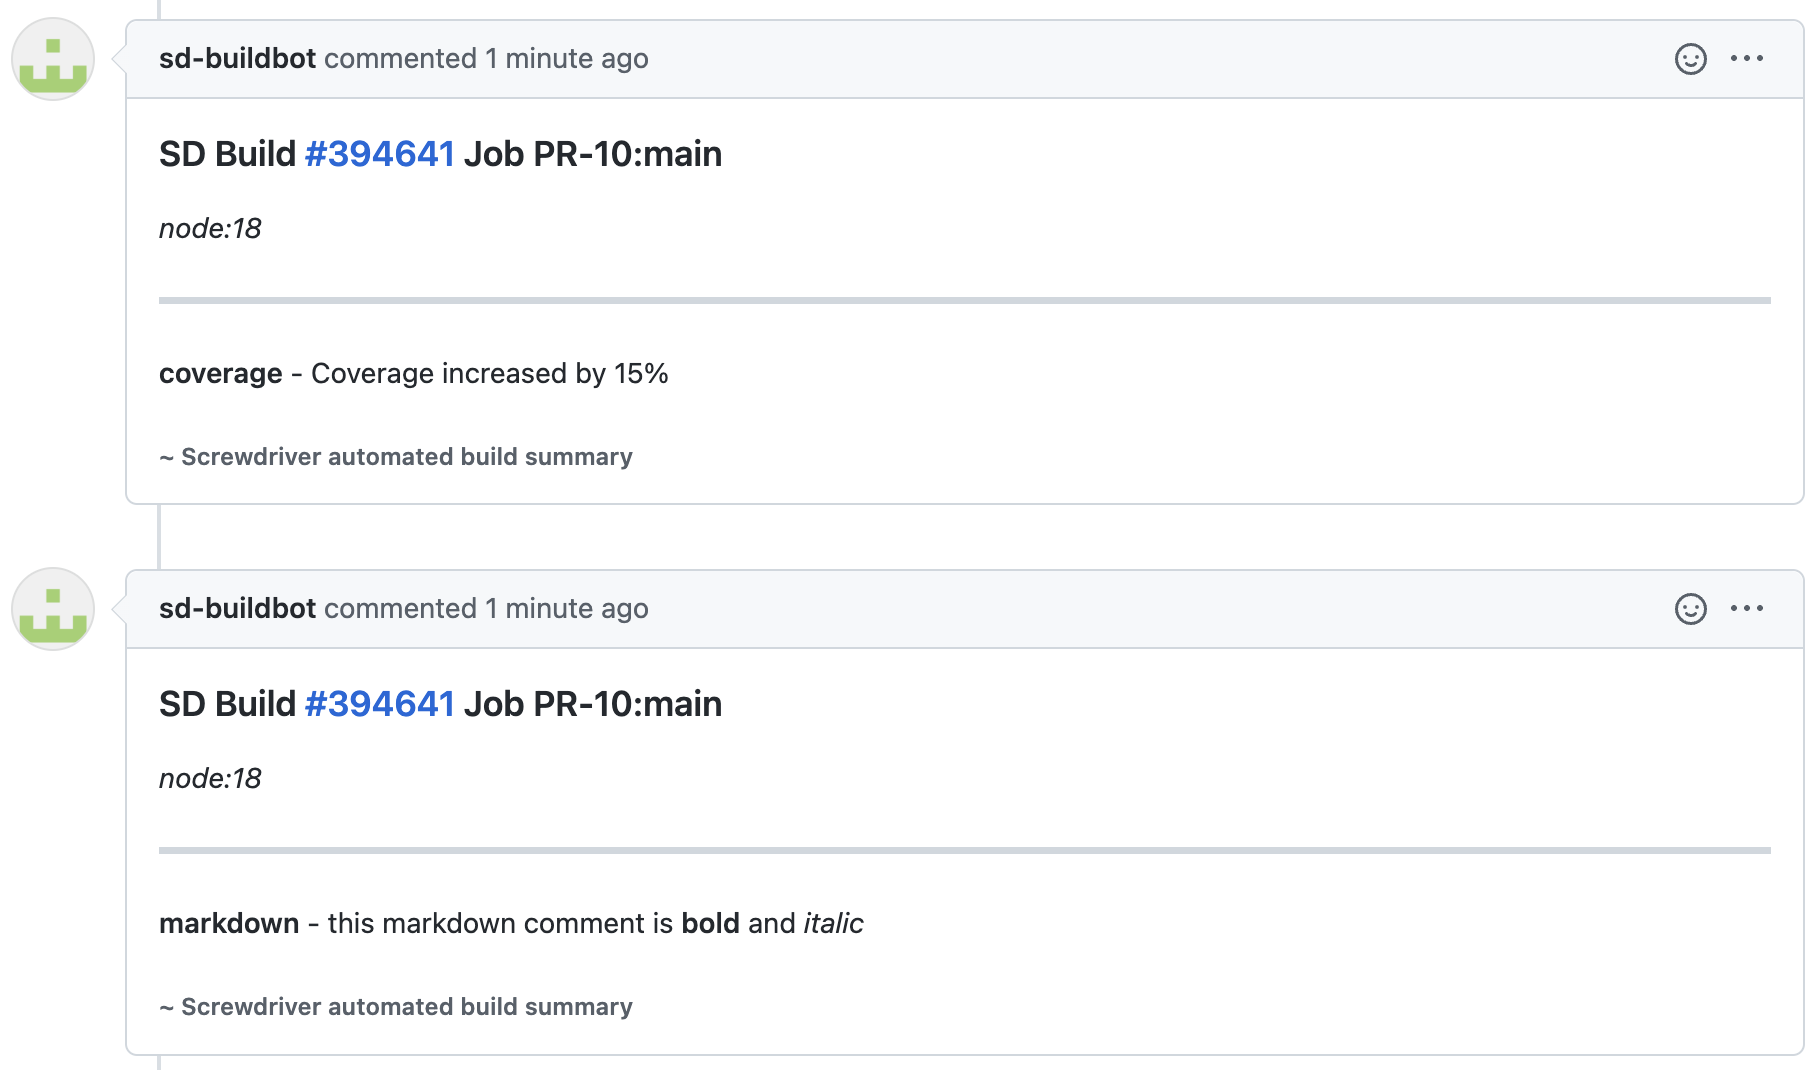This screenshot has width=1816, height=1070.
Task: Add emoji reaction to the coverage comment
Action: [1690, 59]
